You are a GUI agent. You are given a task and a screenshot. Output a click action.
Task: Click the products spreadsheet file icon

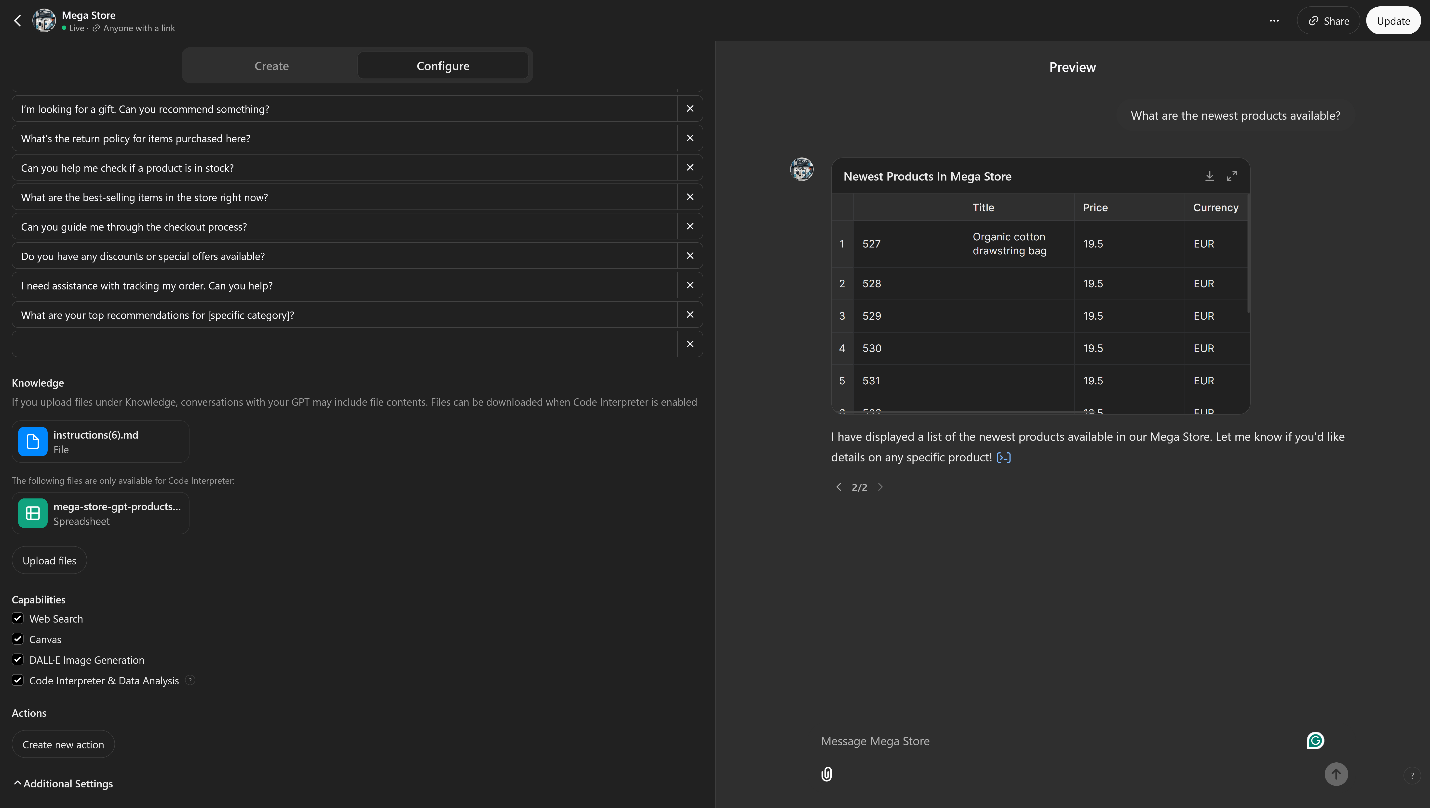tap(33, 513)
